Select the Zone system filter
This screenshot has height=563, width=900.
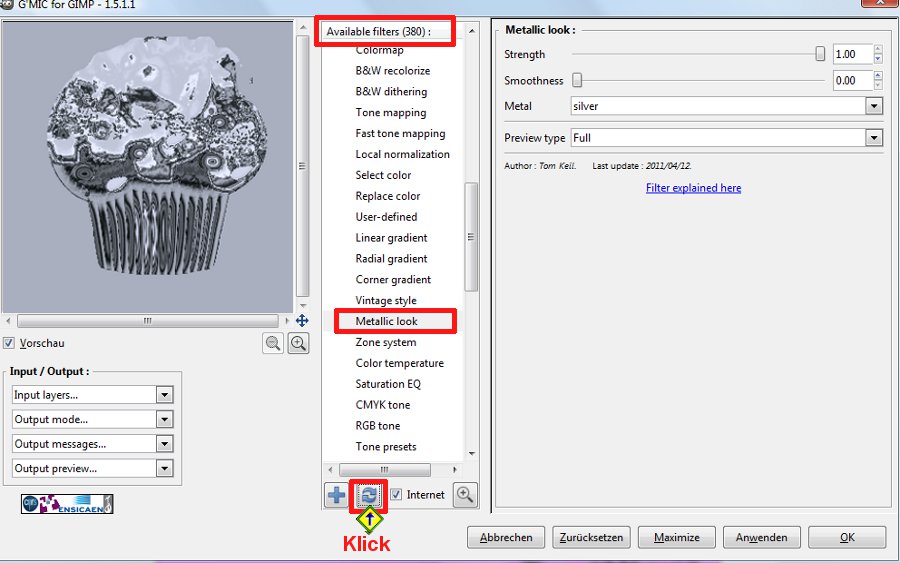(x=386, y=342)
